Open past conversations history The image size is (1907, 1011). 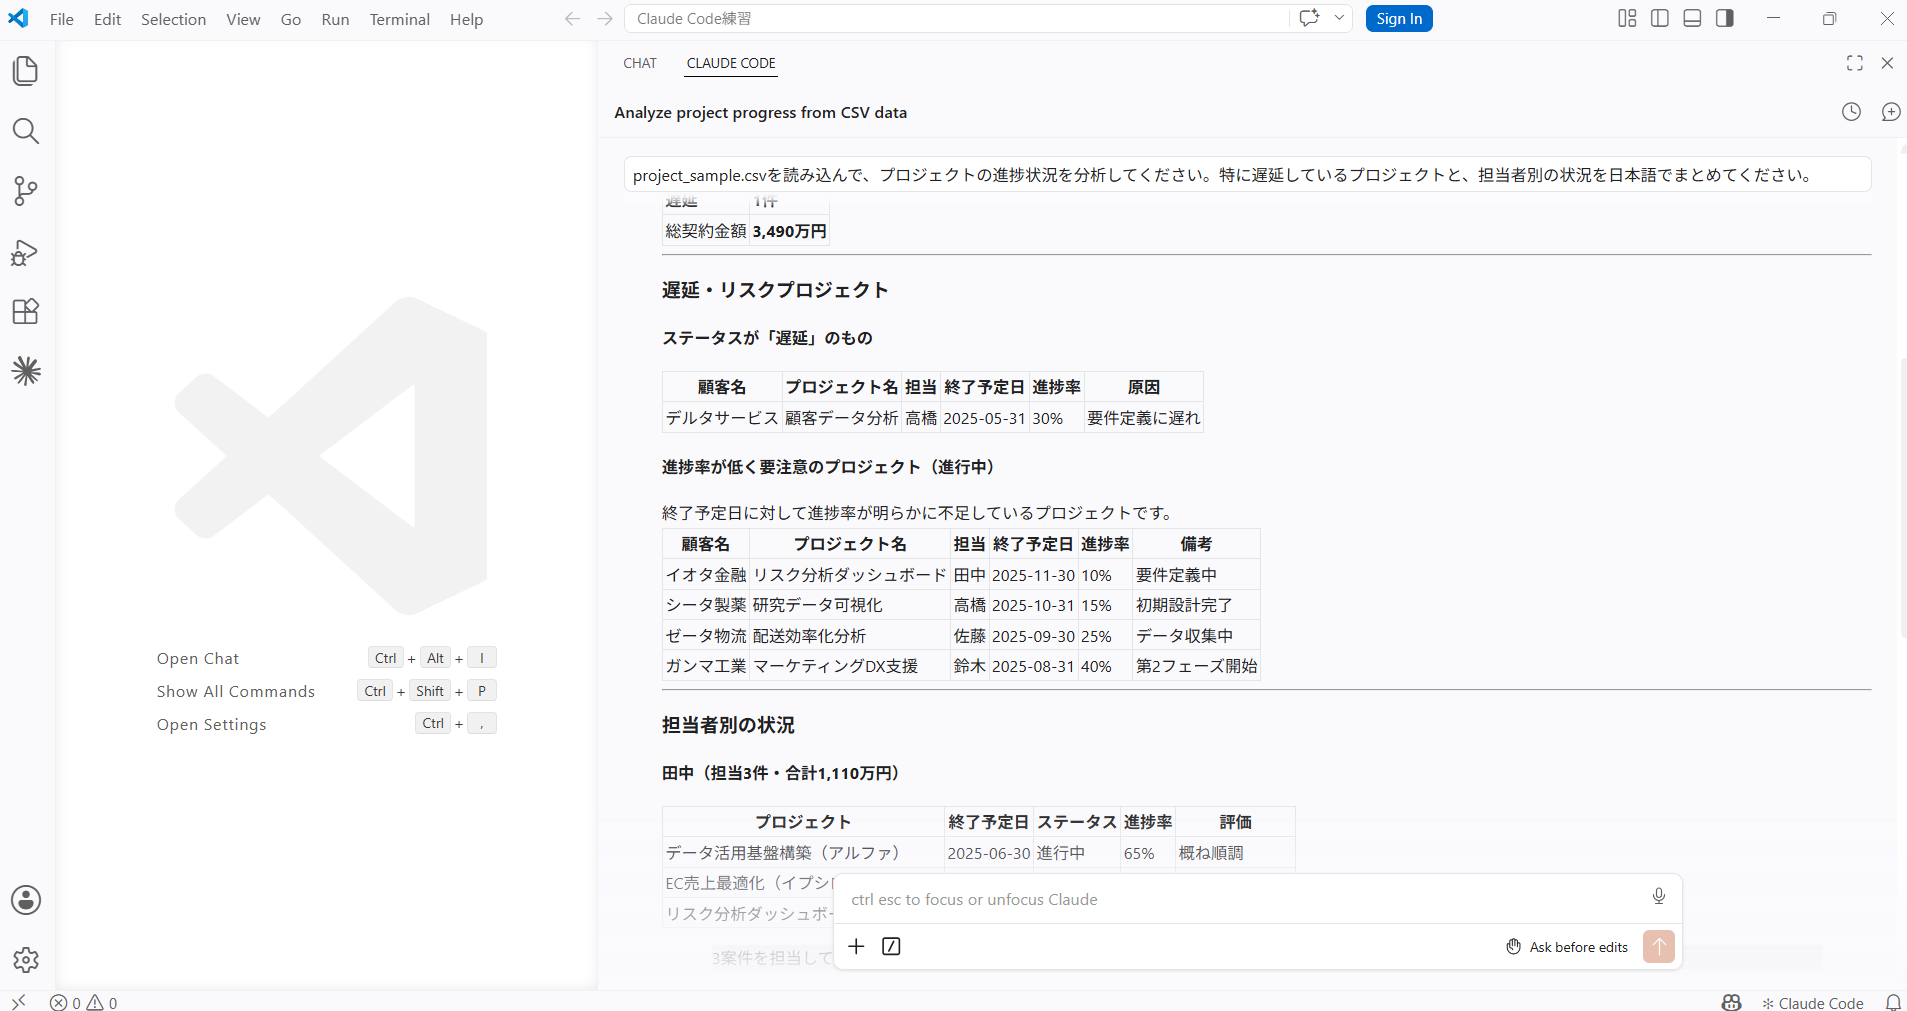(1852, 112)
